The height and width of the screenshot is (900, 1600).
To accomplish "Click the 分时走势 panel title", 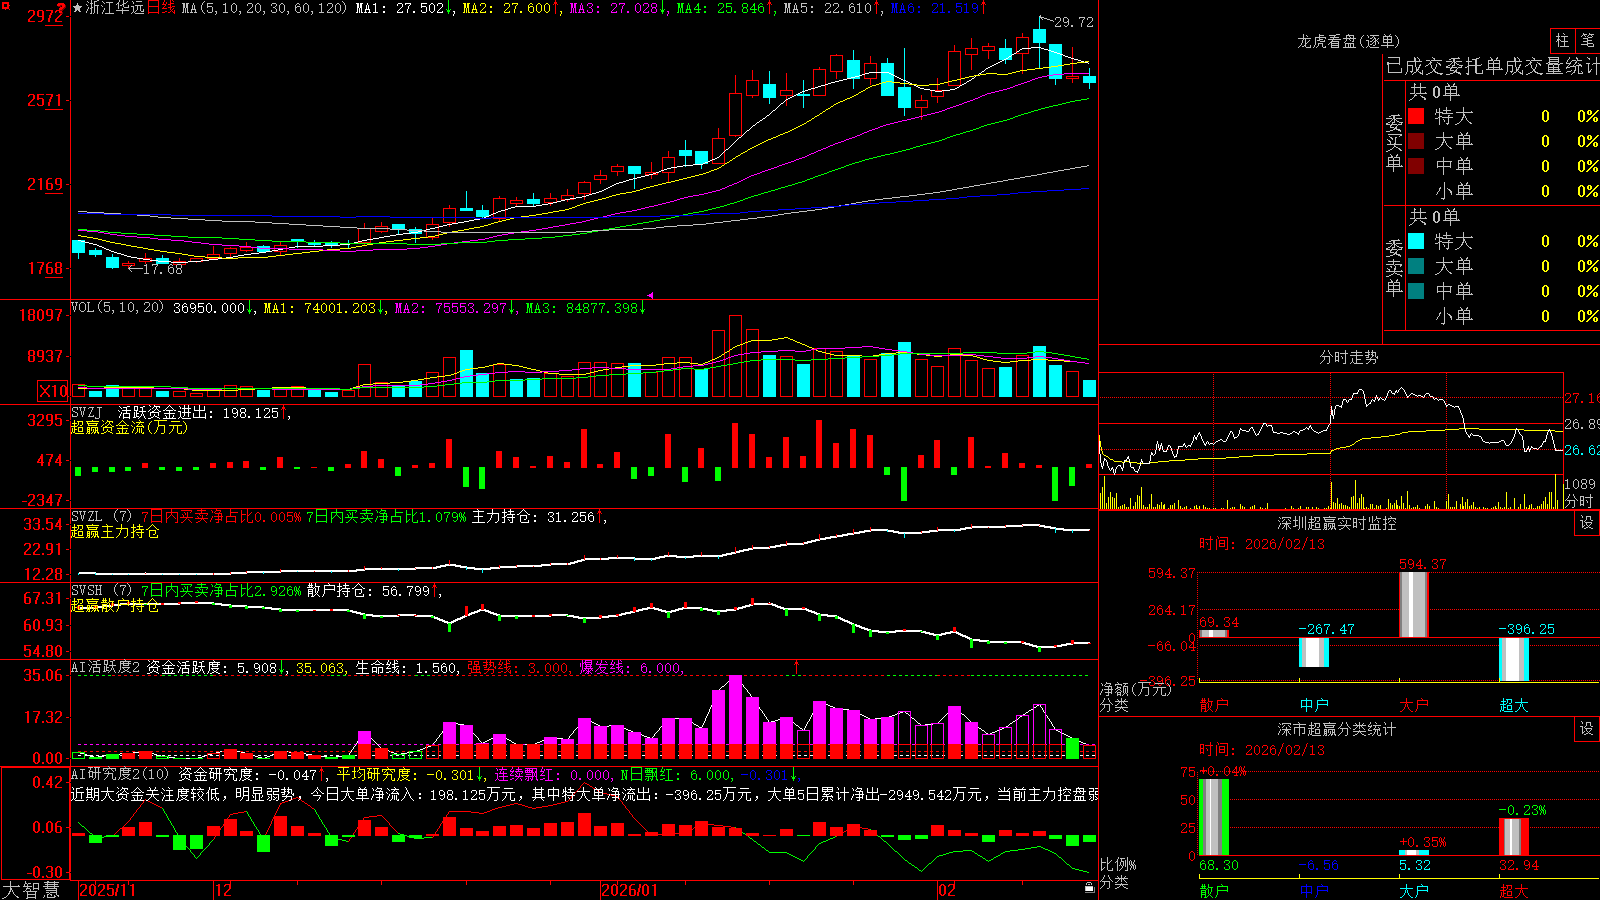I will (1348, 357).
